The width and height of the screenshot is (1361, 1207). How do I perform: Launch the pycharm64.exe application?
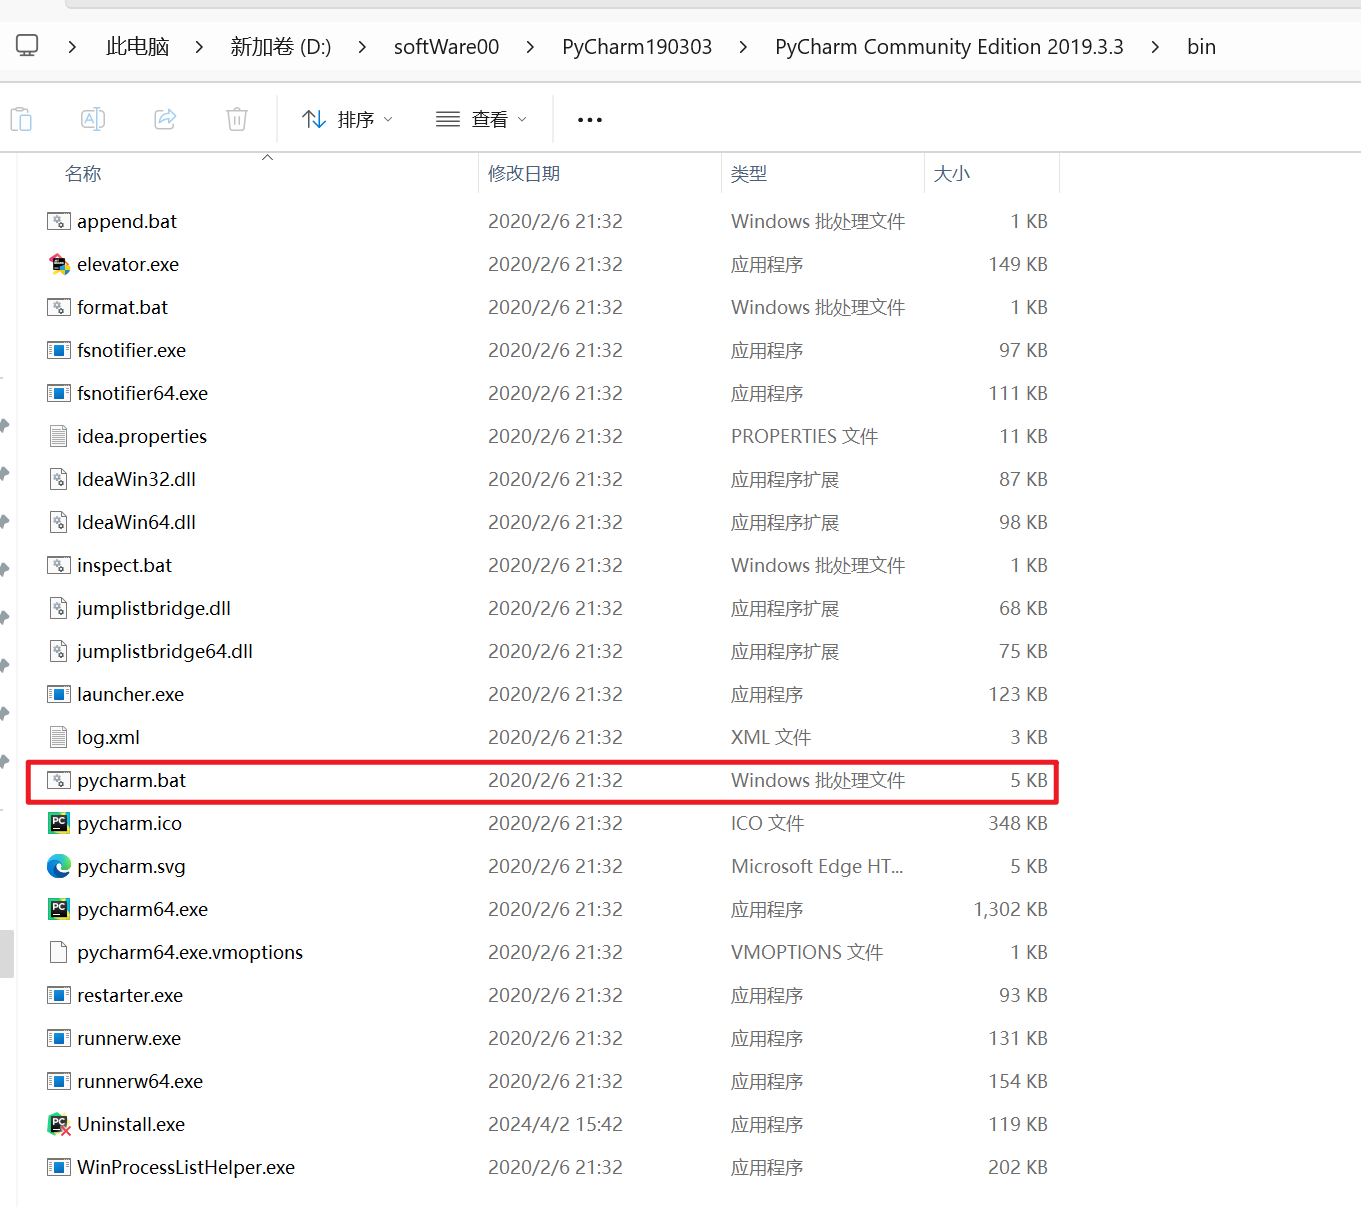point(143,909)
